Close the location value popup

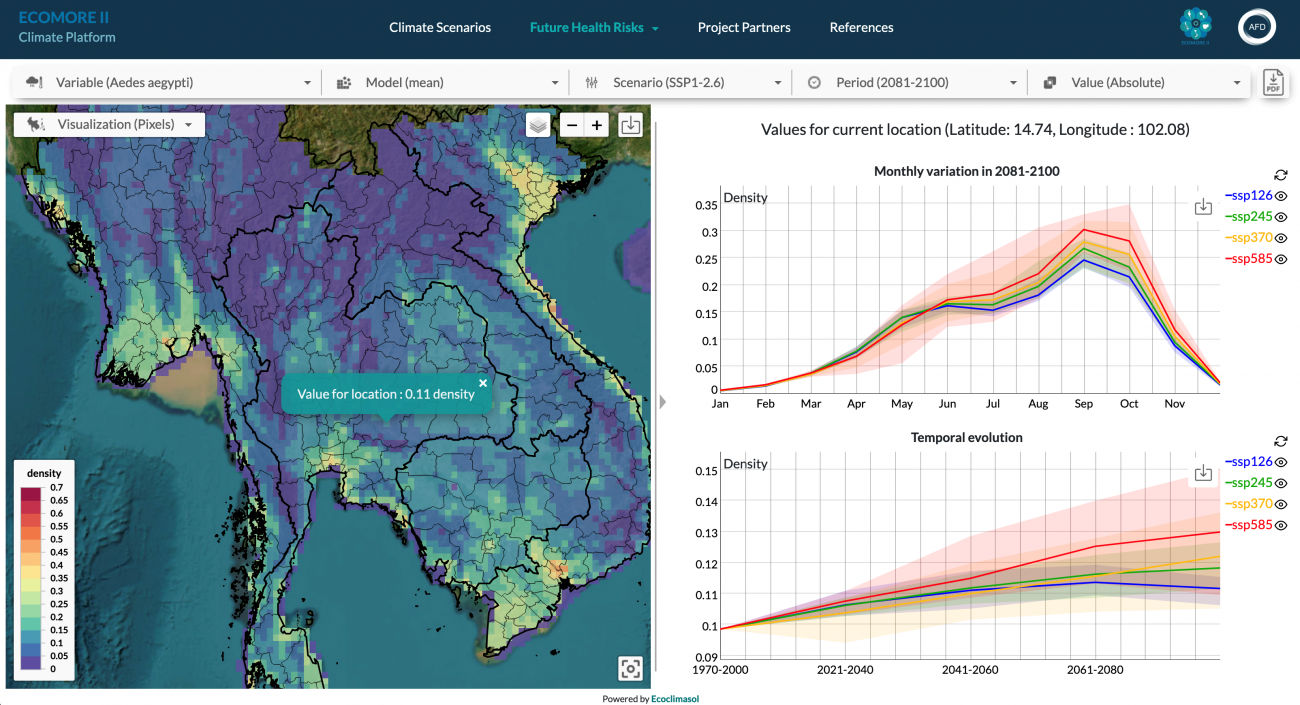click(483, 382)
